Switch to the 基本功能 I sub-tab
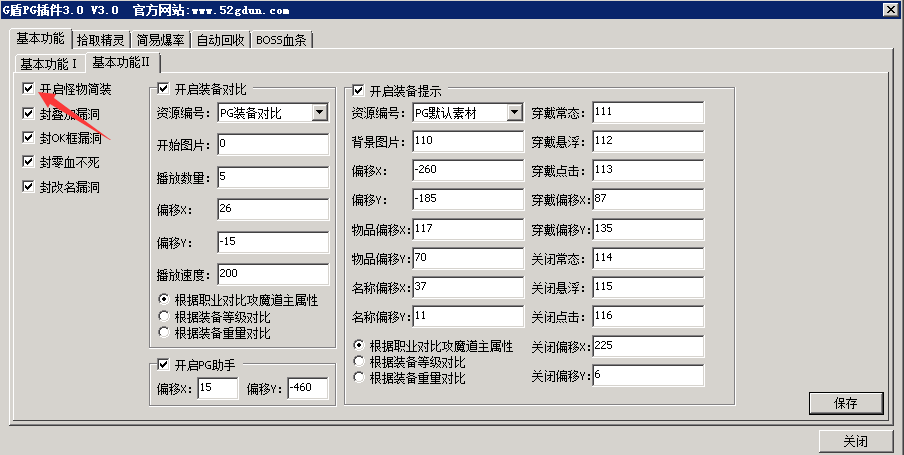904x455 pixels. click(x=49, y=63)
